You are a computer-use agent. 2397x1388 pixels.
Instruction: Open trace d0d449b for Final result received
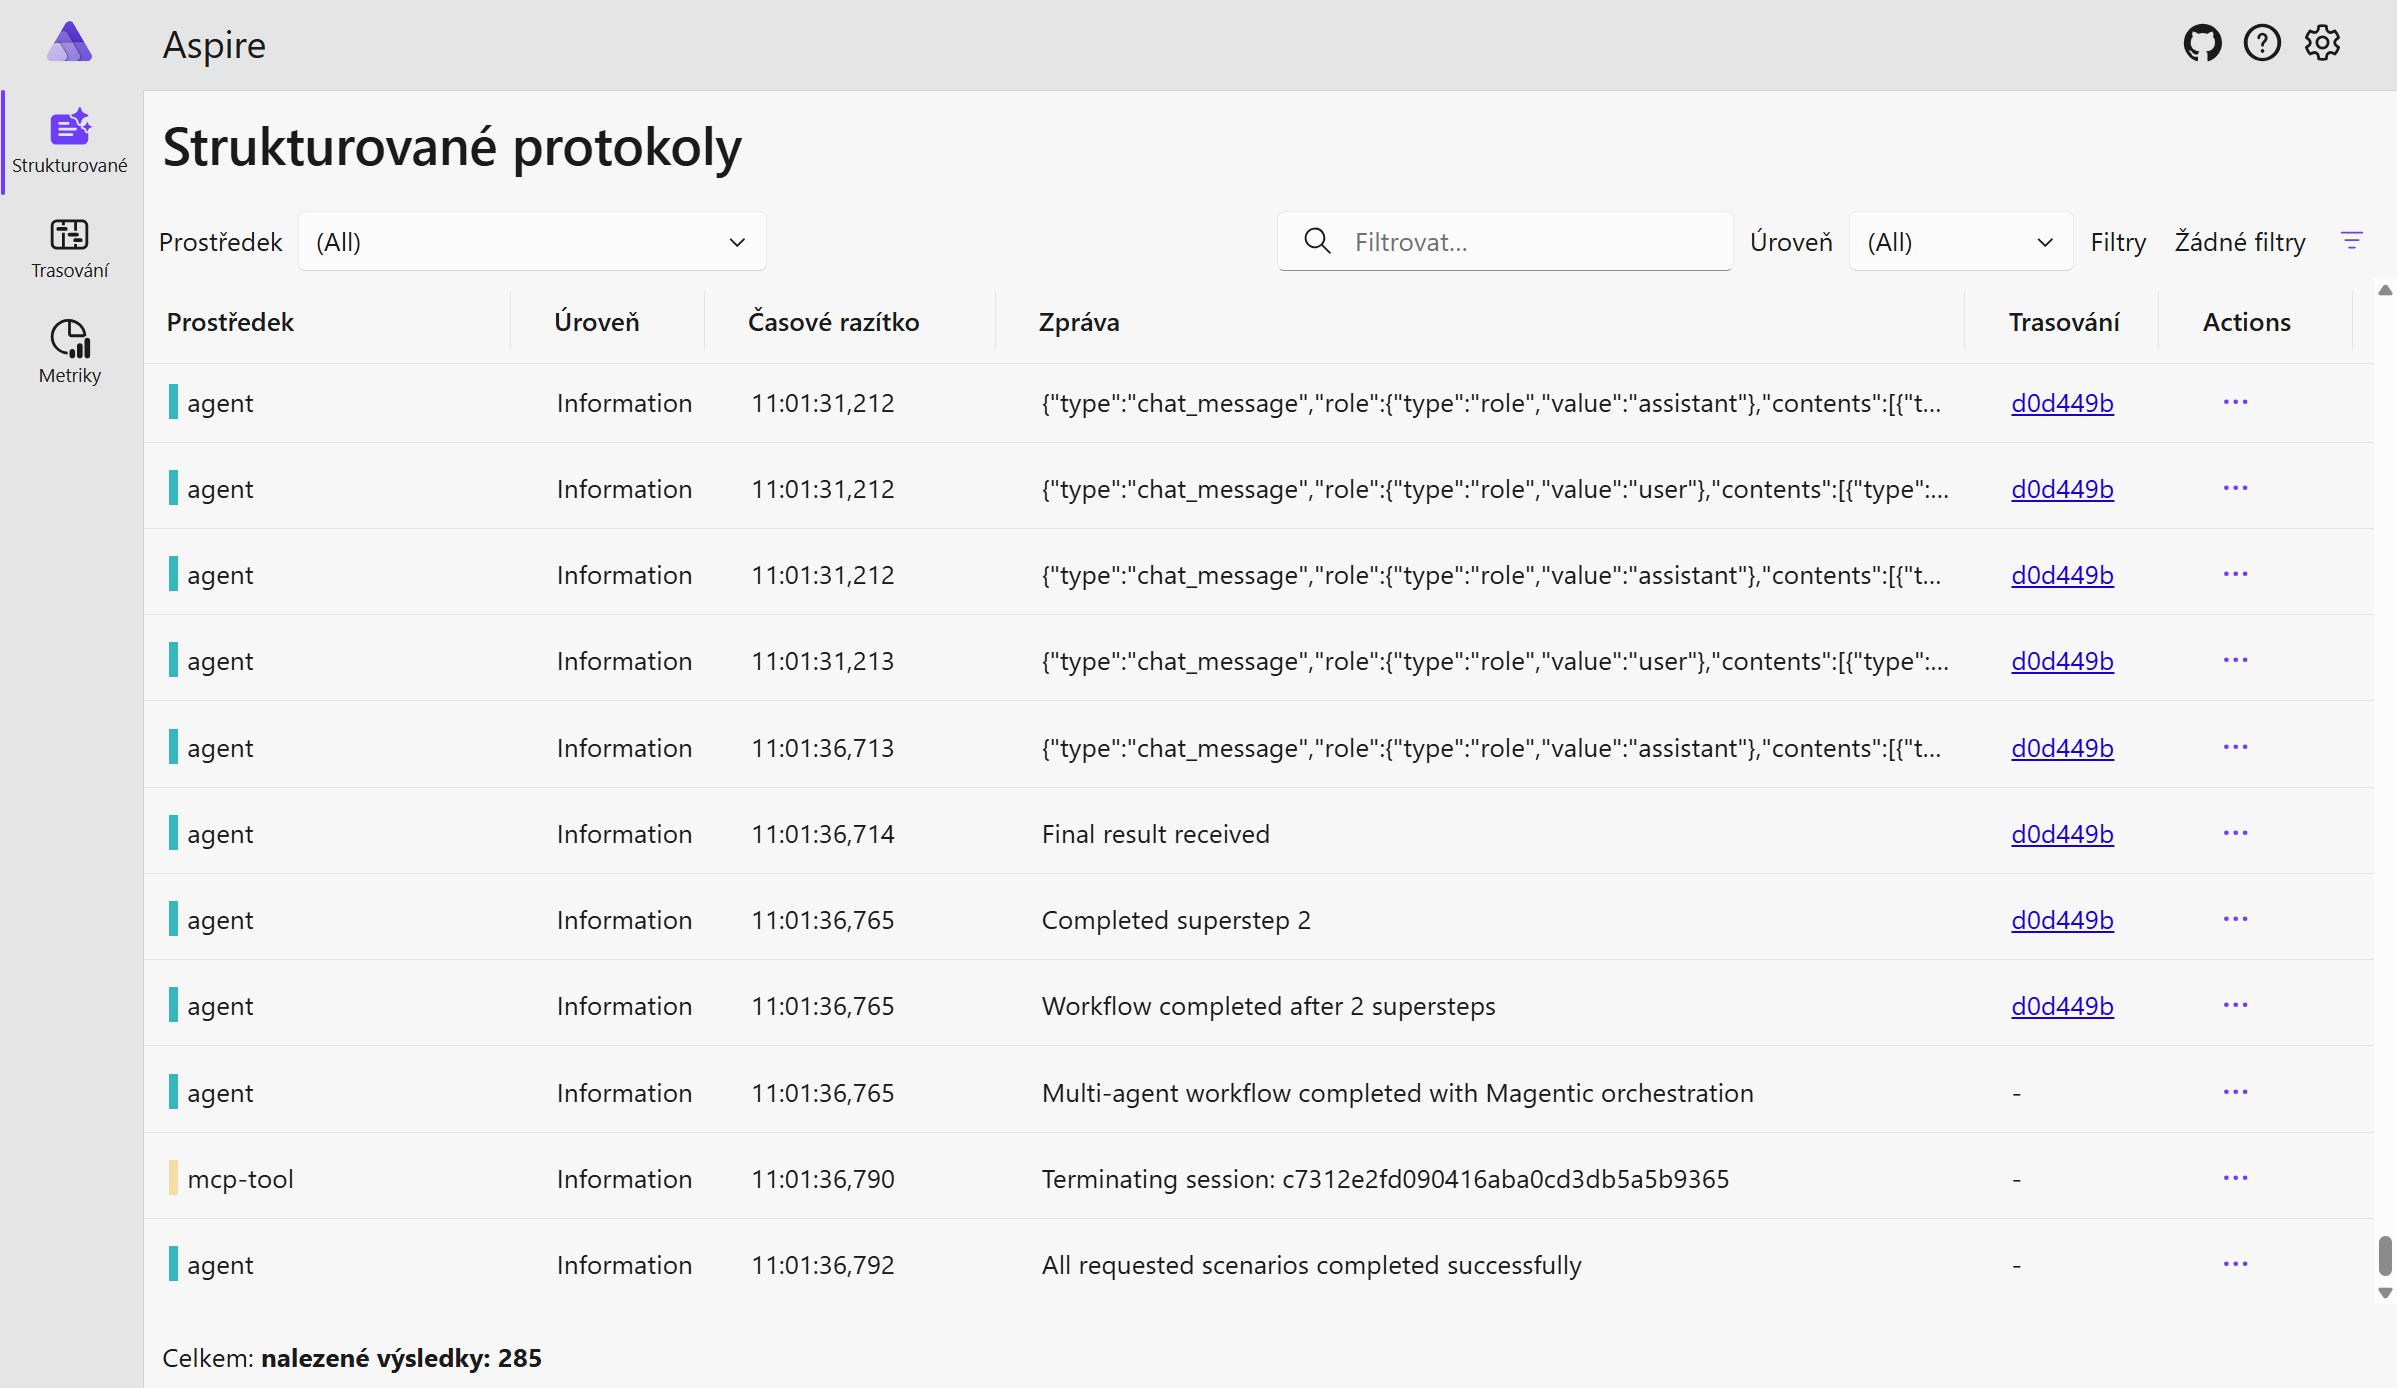pyautogui.click(x=2062, y=834)
